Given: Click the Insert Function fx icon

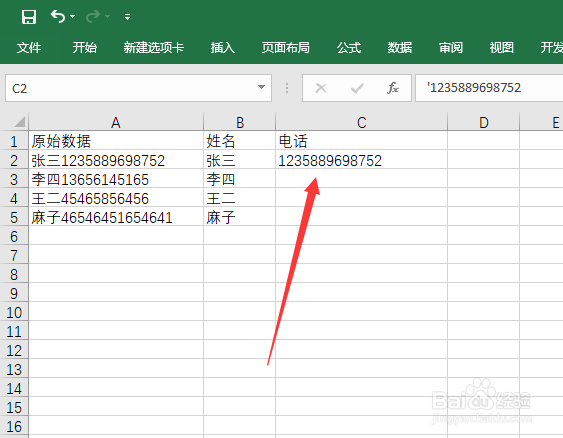Looking at the screenshot, I should 393,88.
